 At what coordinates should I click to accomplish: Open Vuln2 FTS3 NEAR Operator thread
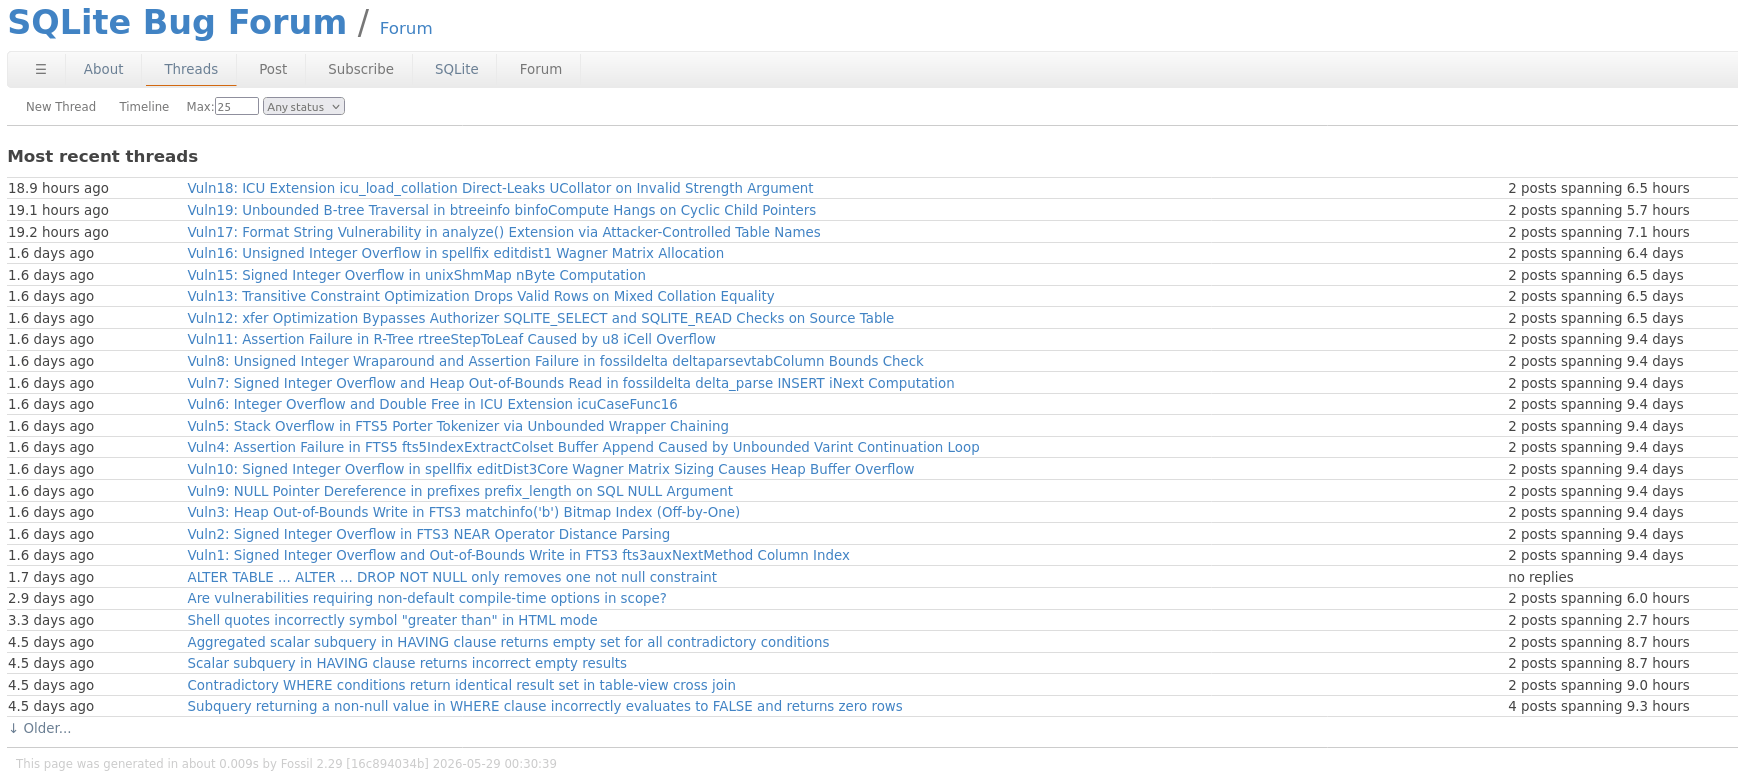429,534
